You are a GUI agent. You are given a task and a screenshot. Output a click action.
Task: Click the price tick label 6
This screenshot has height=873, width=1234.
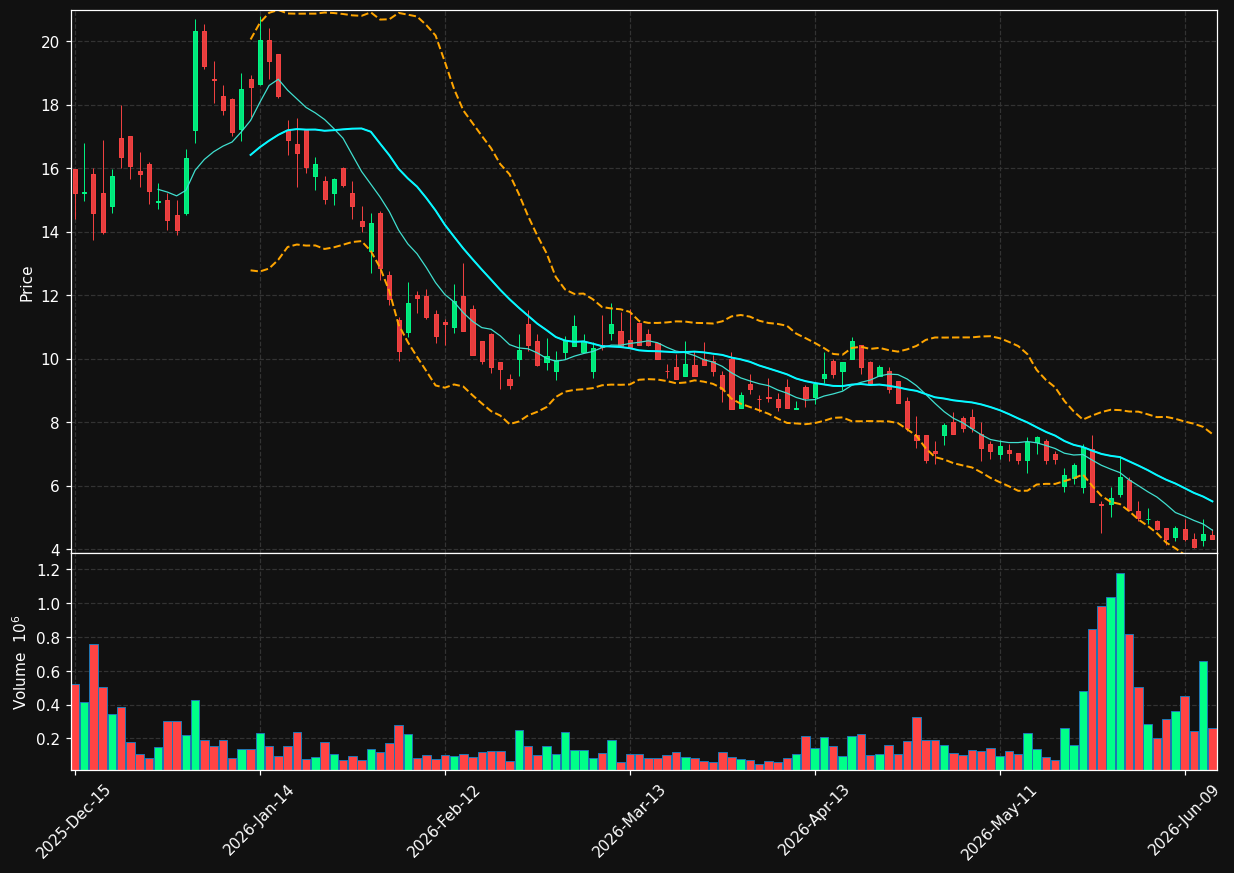coord(56,487)
